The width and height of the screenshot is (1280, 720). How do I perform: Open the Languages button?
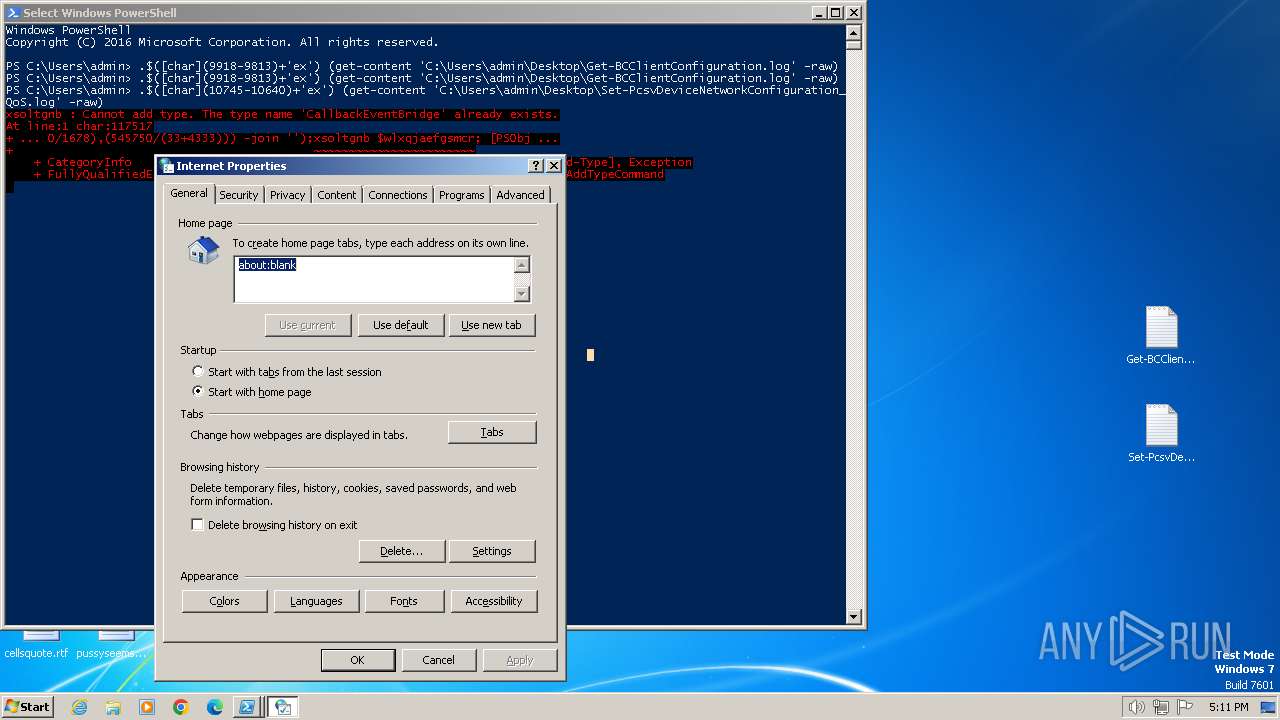tap(316, 601)
